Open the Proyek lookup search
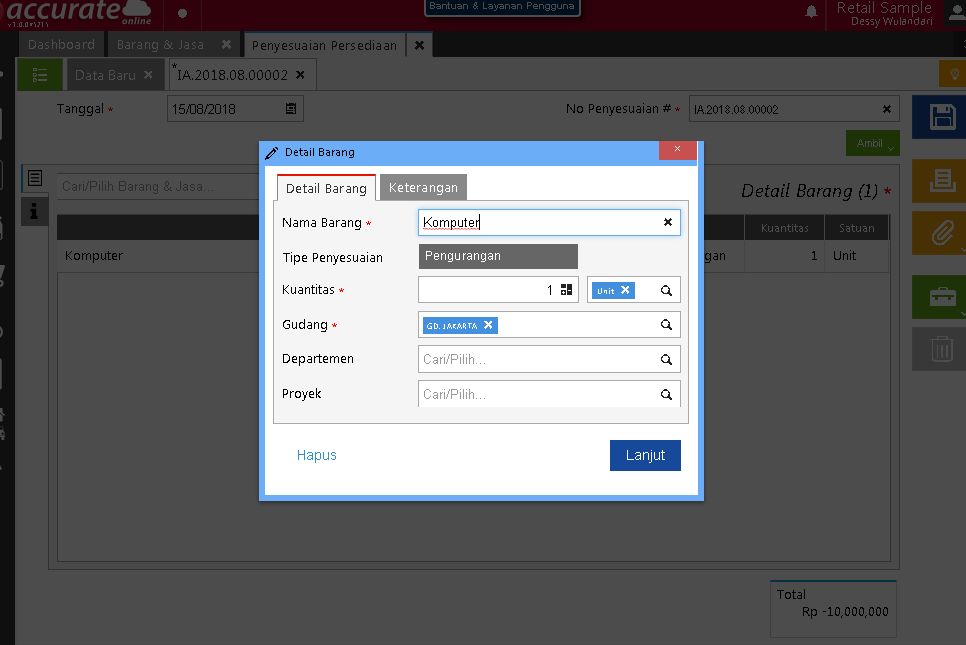 tap(666, 394)
